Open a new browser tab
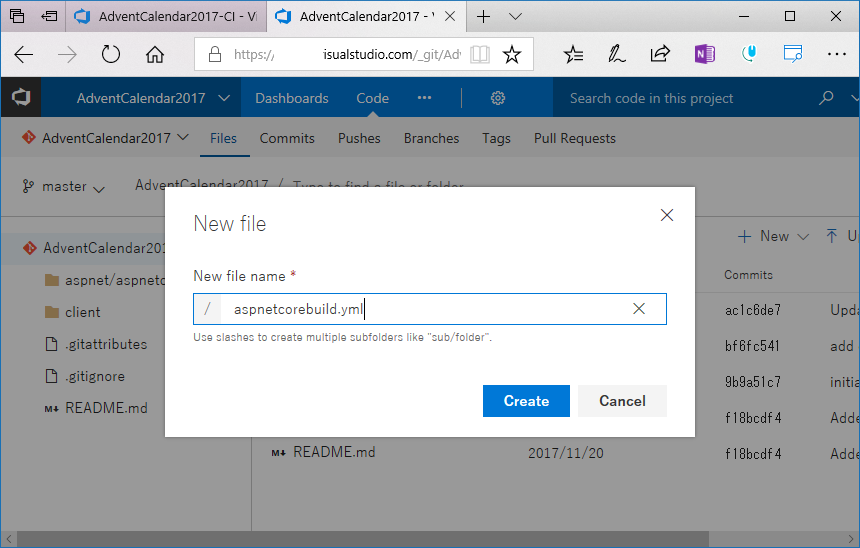Screen dimensions: 860x548 [x=483, y=16]
